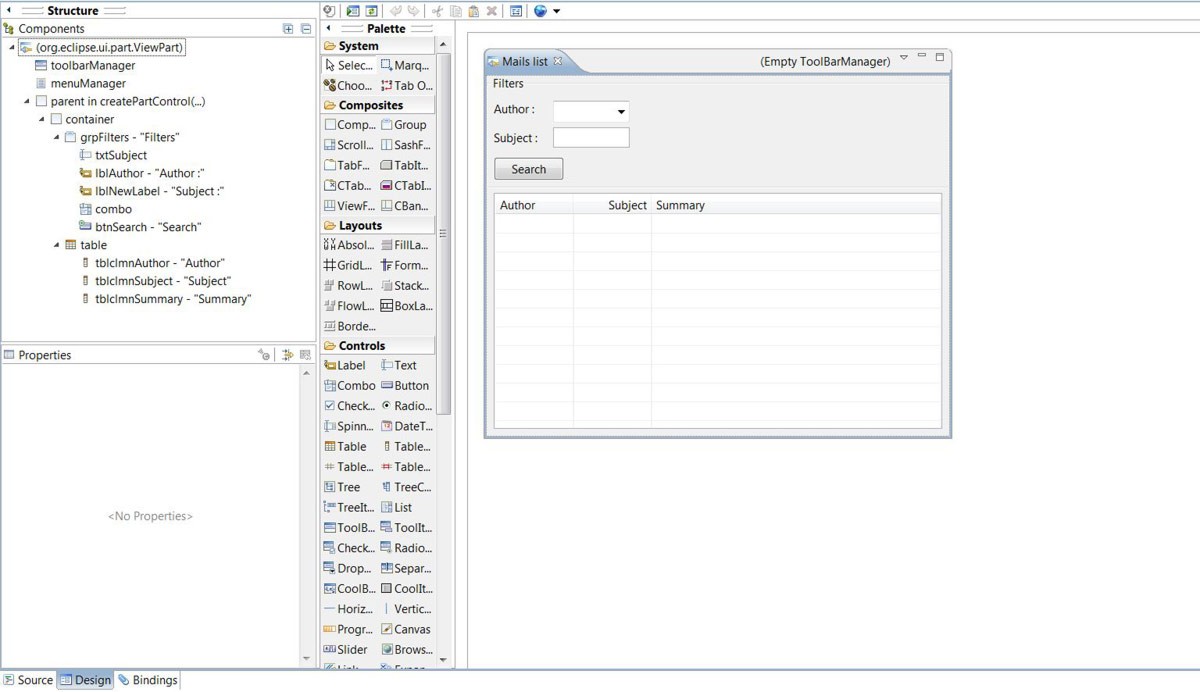Click the globe icon in top toolbar
The image size is (1200, 692).
541,11
